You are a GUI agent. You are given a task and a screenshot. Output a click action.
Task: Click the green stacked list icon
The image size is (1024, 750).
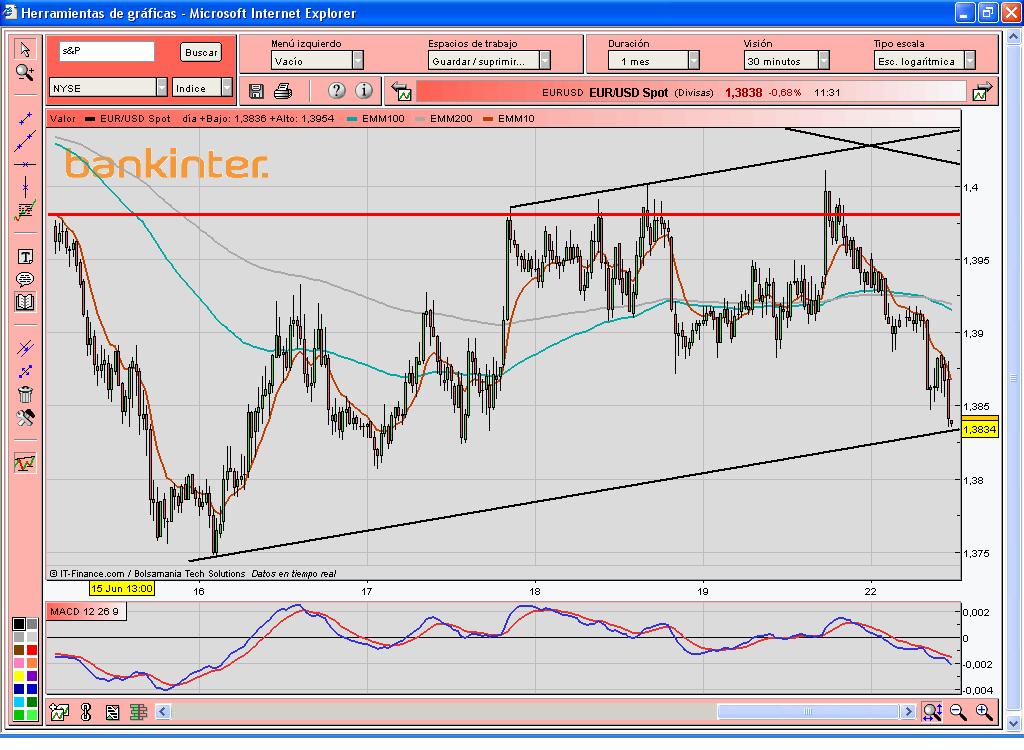[138, 712]
